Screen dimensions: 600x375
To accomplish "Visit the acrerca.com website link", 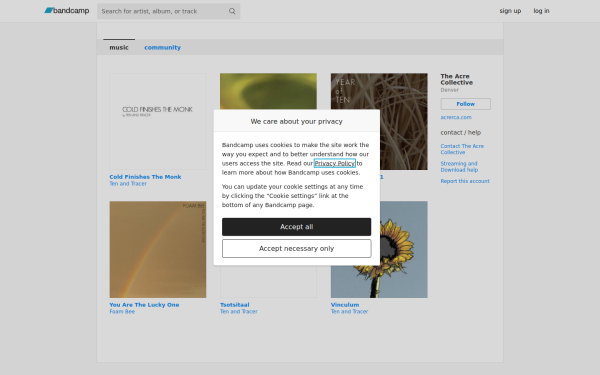I will pyautogui.click(x=456, y=117).
